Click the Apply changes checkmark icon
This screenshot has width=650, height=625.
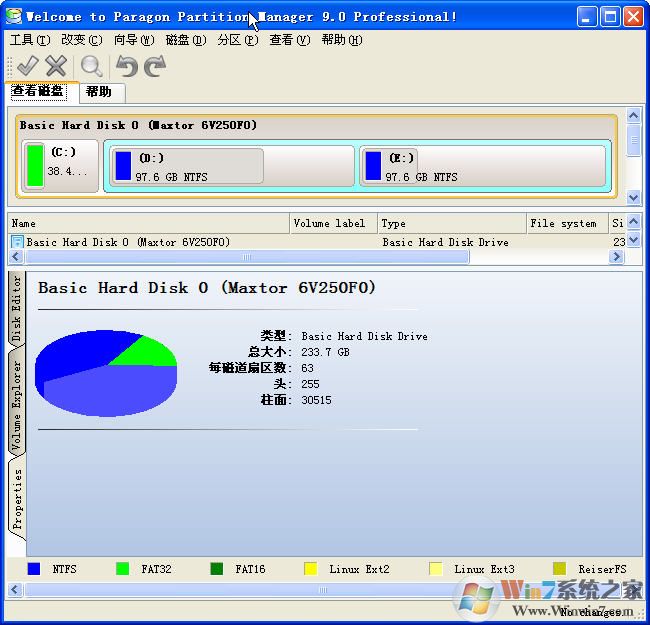pyautogui.click(x=27, y=66)
